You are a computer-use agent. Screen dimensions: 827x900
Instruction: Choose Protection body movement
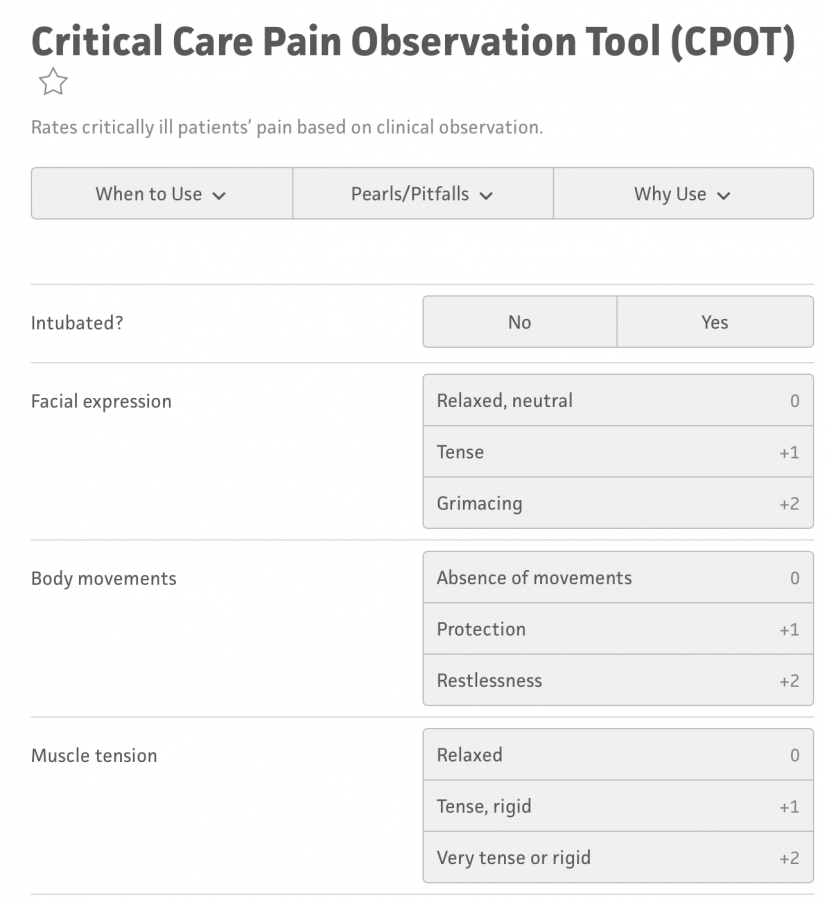coord(617,629)
